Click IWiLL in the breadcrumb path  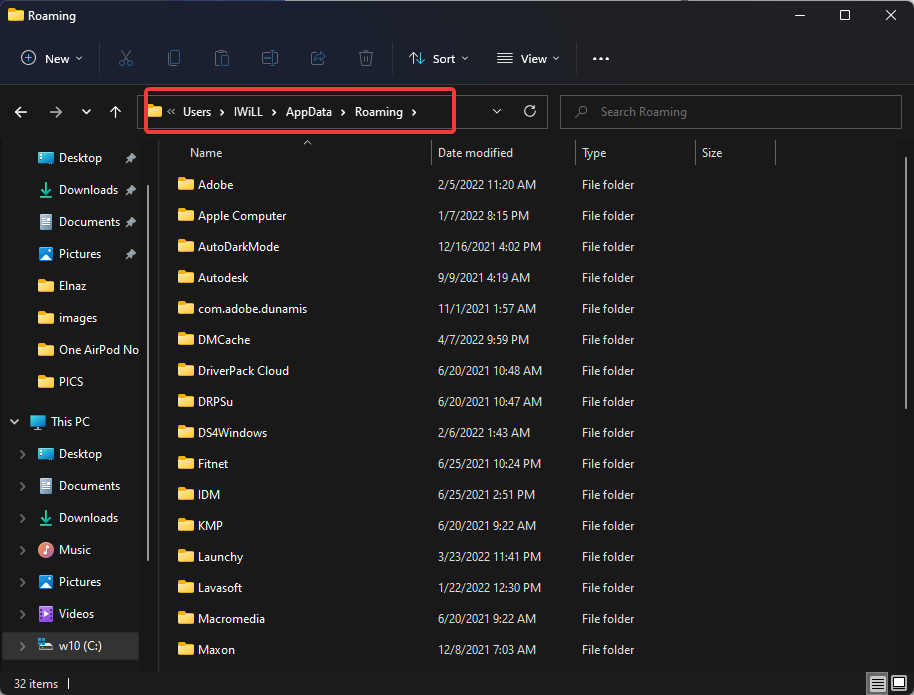248,112
